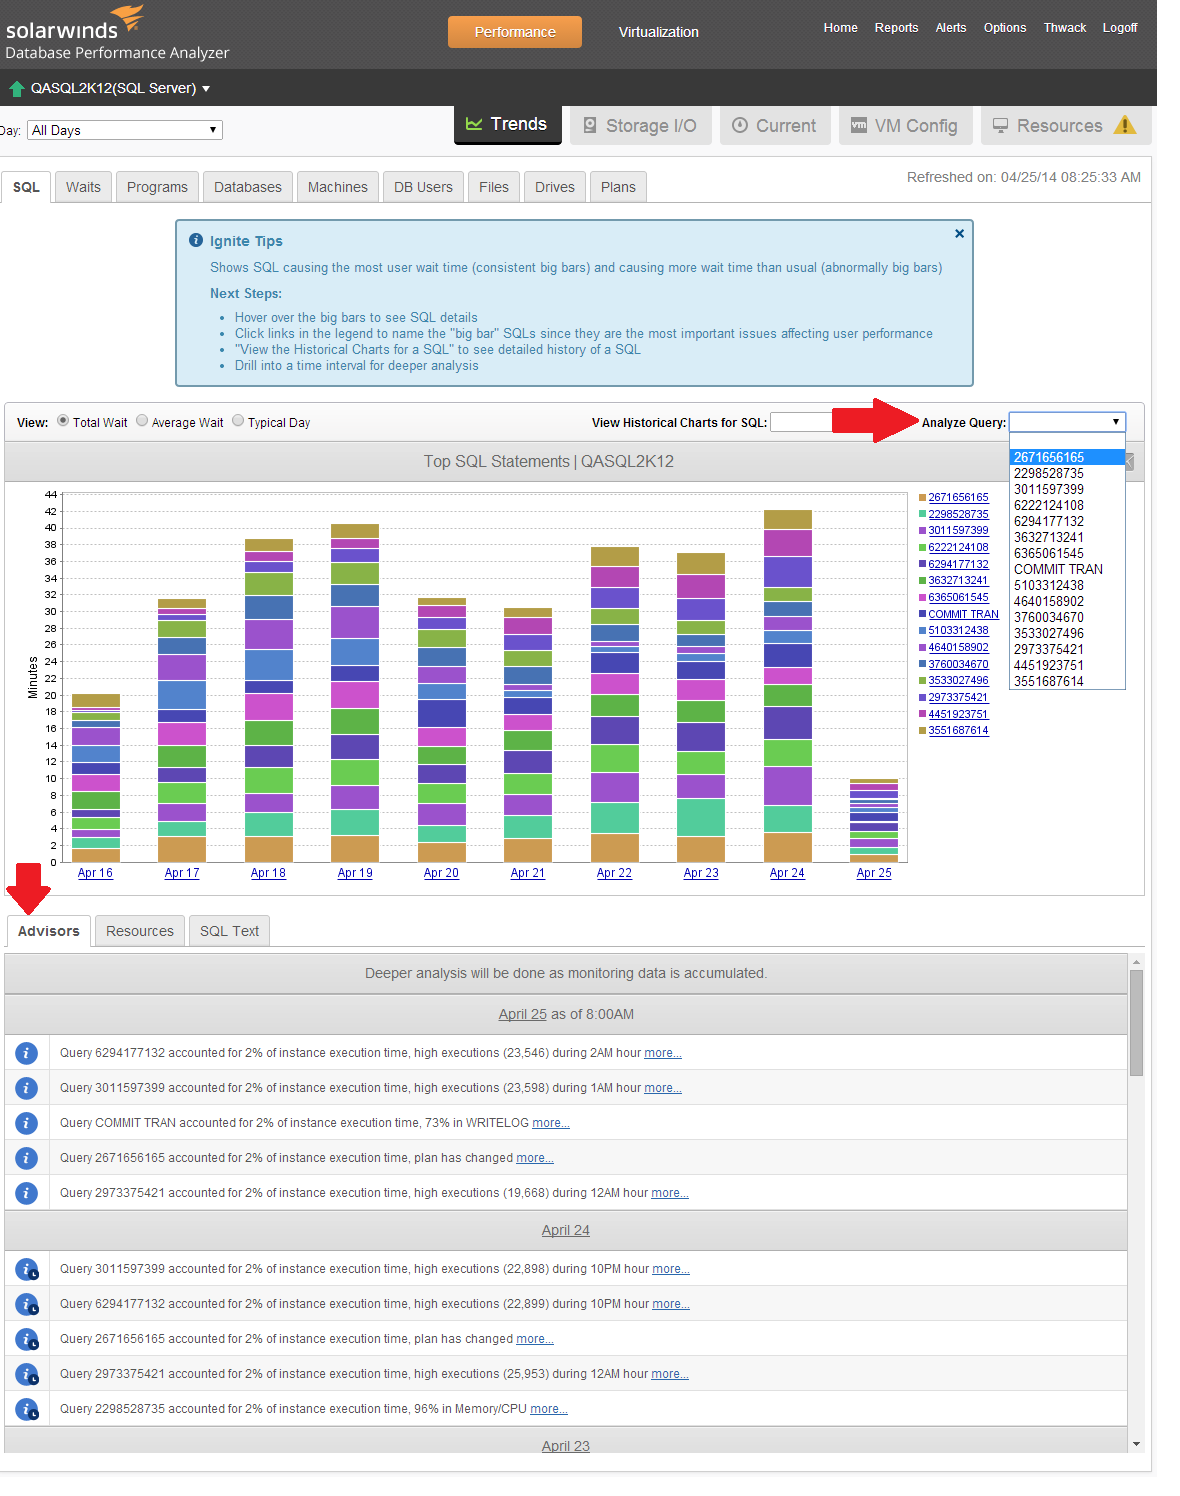Select the Trends chart icon
Viewport: 1180px width, 1496px height.
point(474,124)
